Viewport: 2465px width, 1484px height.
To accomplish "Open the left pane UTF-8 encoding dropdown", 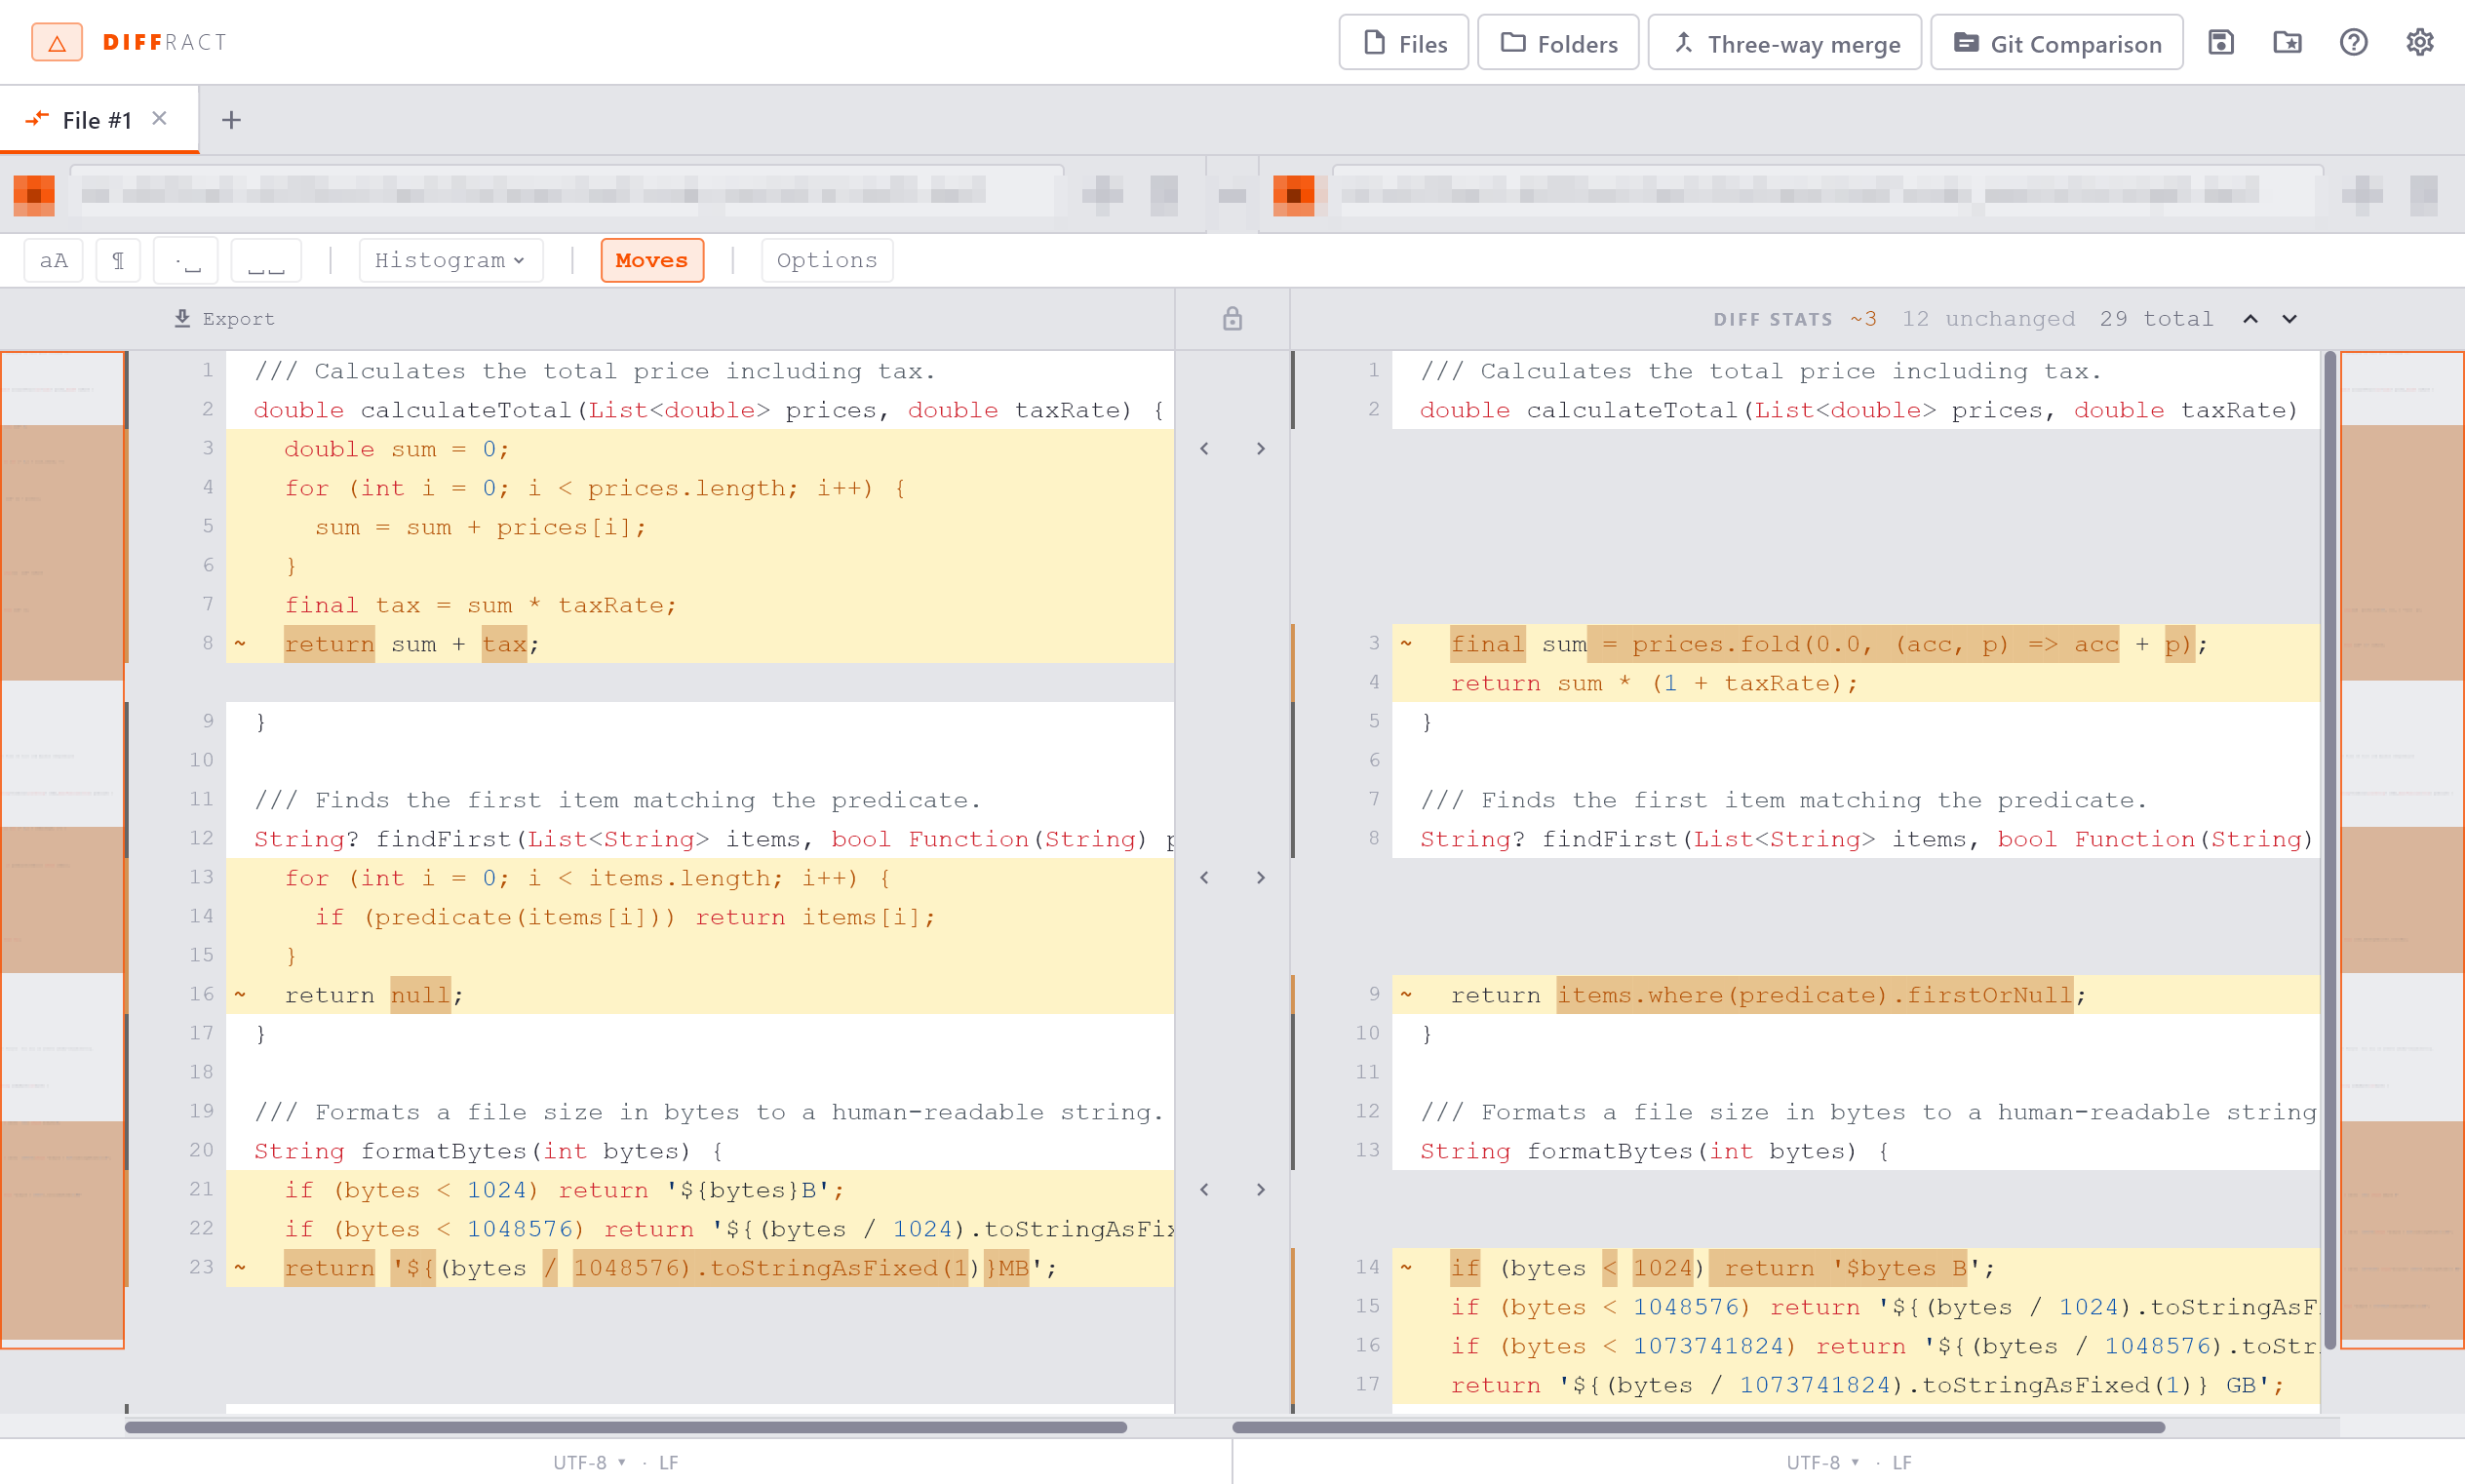I will click(589, 1462).
